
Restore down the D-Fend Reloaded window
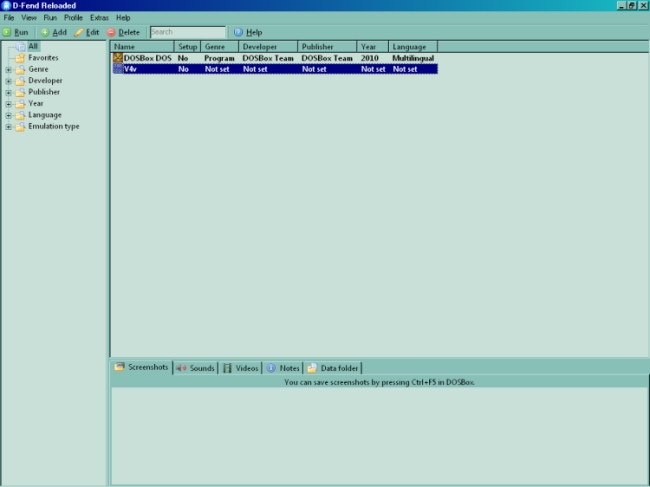coord(631,5)
